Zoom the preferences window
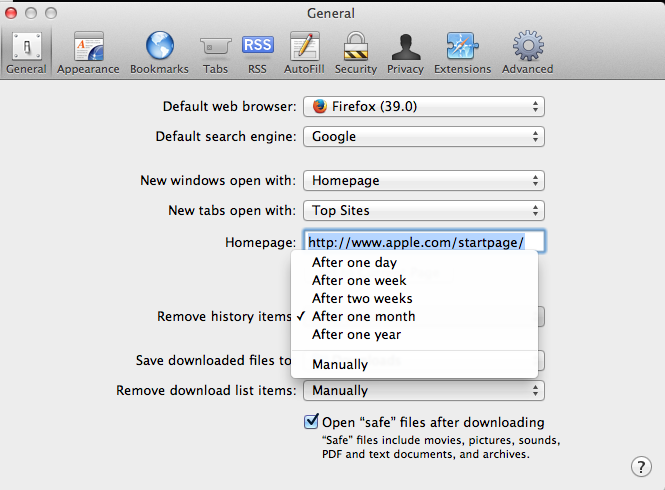 (x=51, y=13)
